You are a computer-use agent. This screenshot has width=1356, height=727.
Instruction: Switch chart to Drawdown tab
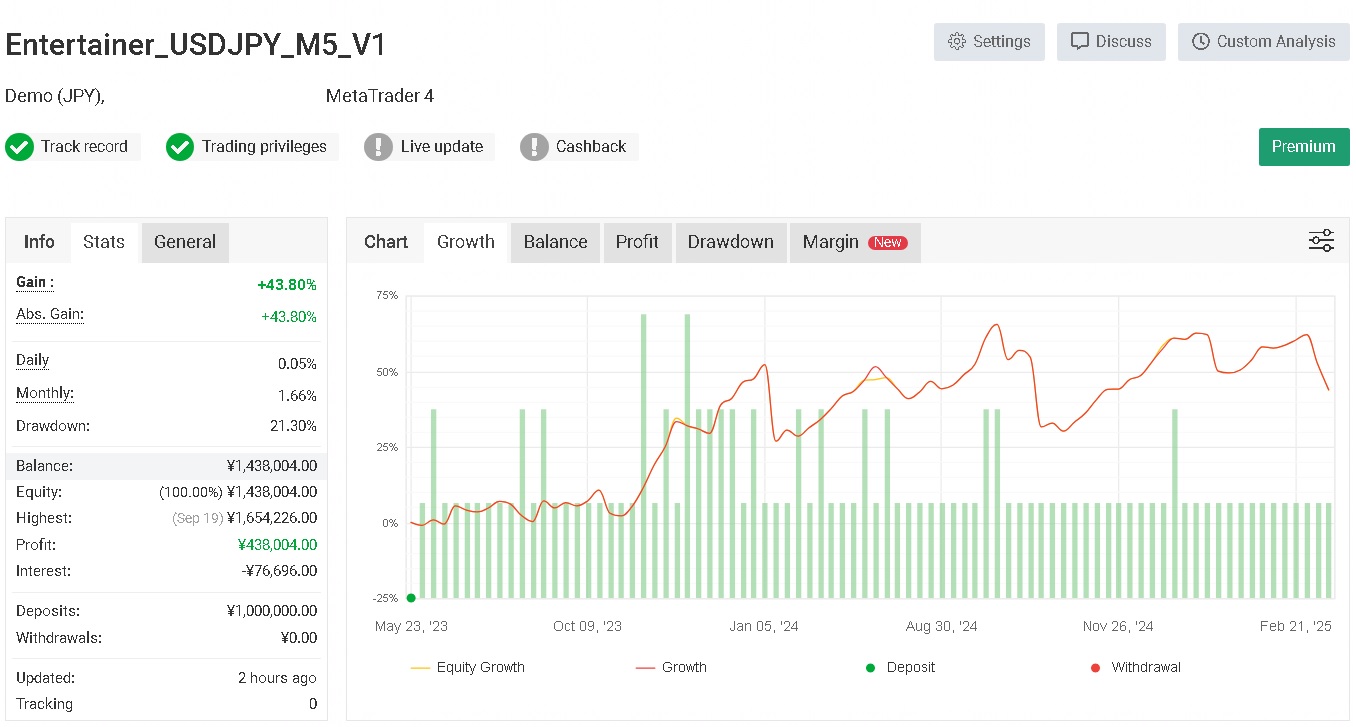coord(730,242)
